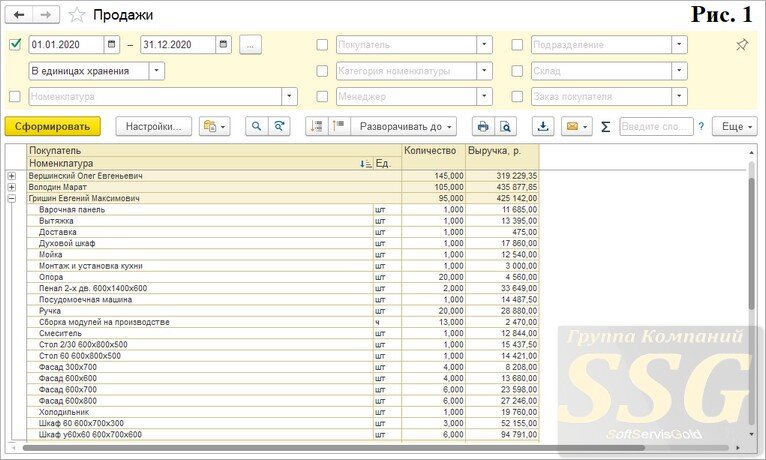Enable the Категория номенклатуры filter checkbox
Viewport: 766px width, 460px height.
click(x=322, y=71)
